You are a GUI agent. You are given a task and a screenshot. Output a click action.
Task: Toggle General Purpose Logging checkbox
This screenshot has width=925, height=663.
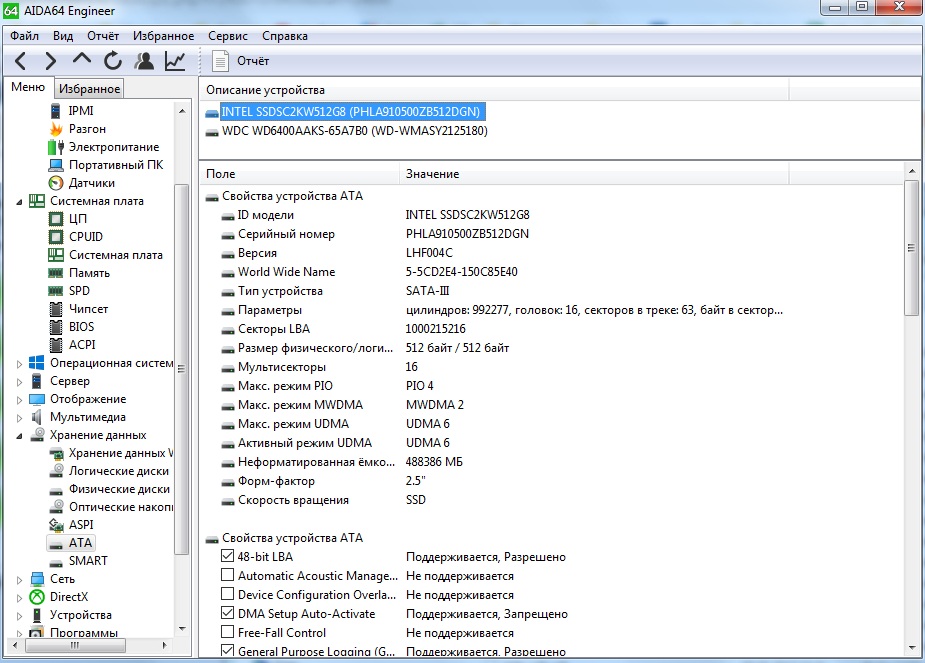click(x=227, y=651)
